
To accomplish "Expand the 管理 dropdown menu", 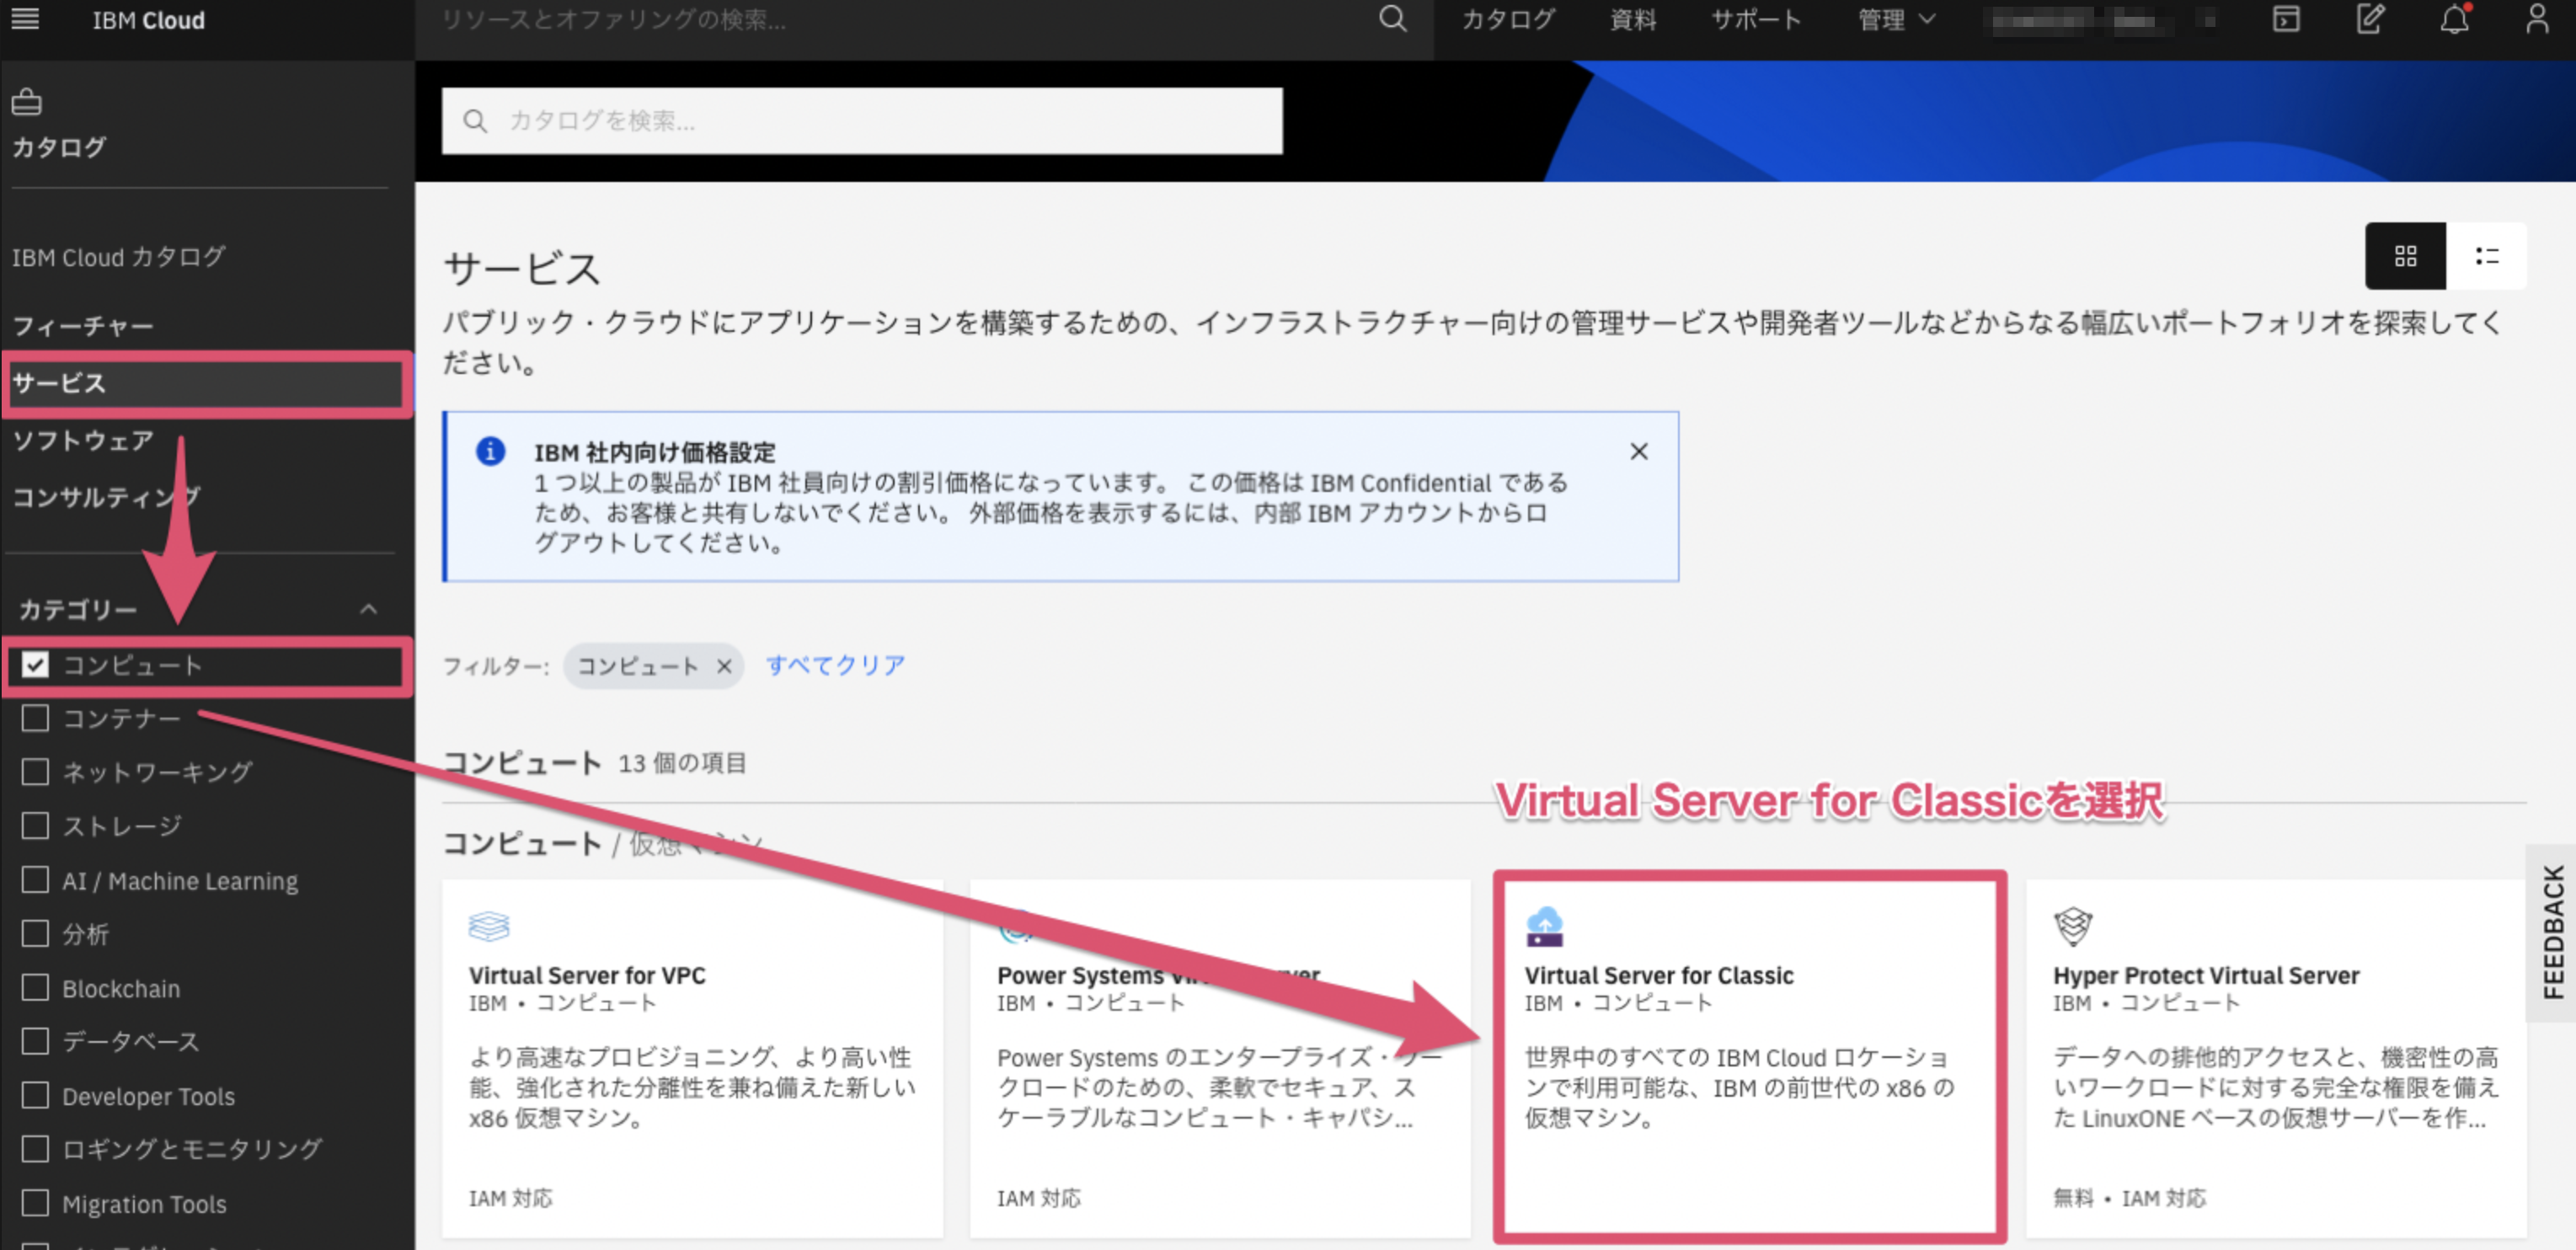I will pyautogui.click(x=1896, y=20).
